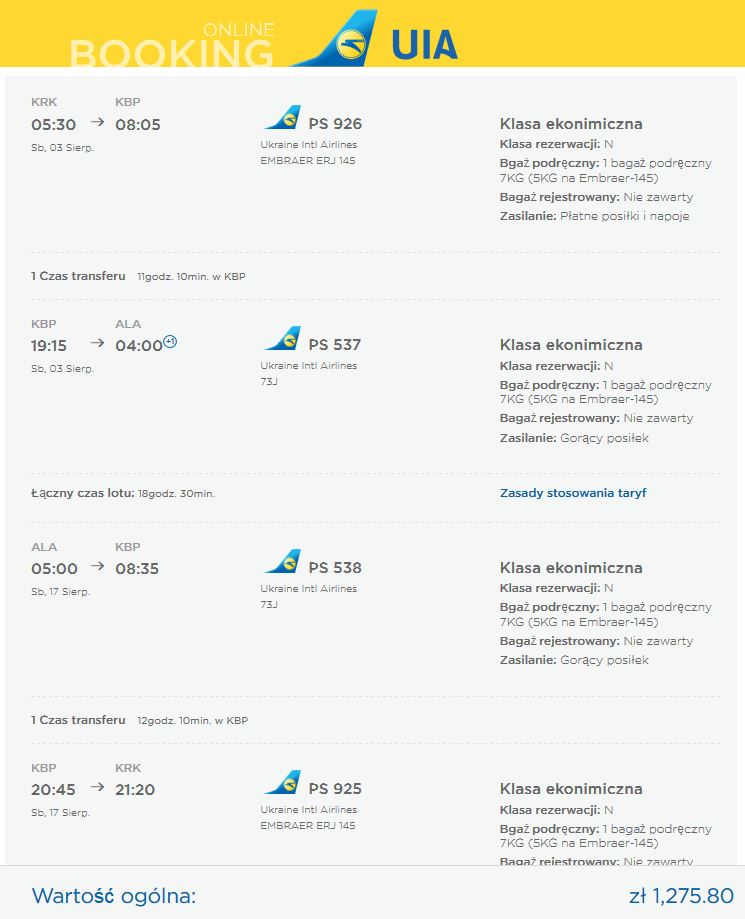Image resolution: width=745 pixels, height=919 pixels.
Task: Click the +1 day indicator next to 04:00
Action: tap(170, 341)
